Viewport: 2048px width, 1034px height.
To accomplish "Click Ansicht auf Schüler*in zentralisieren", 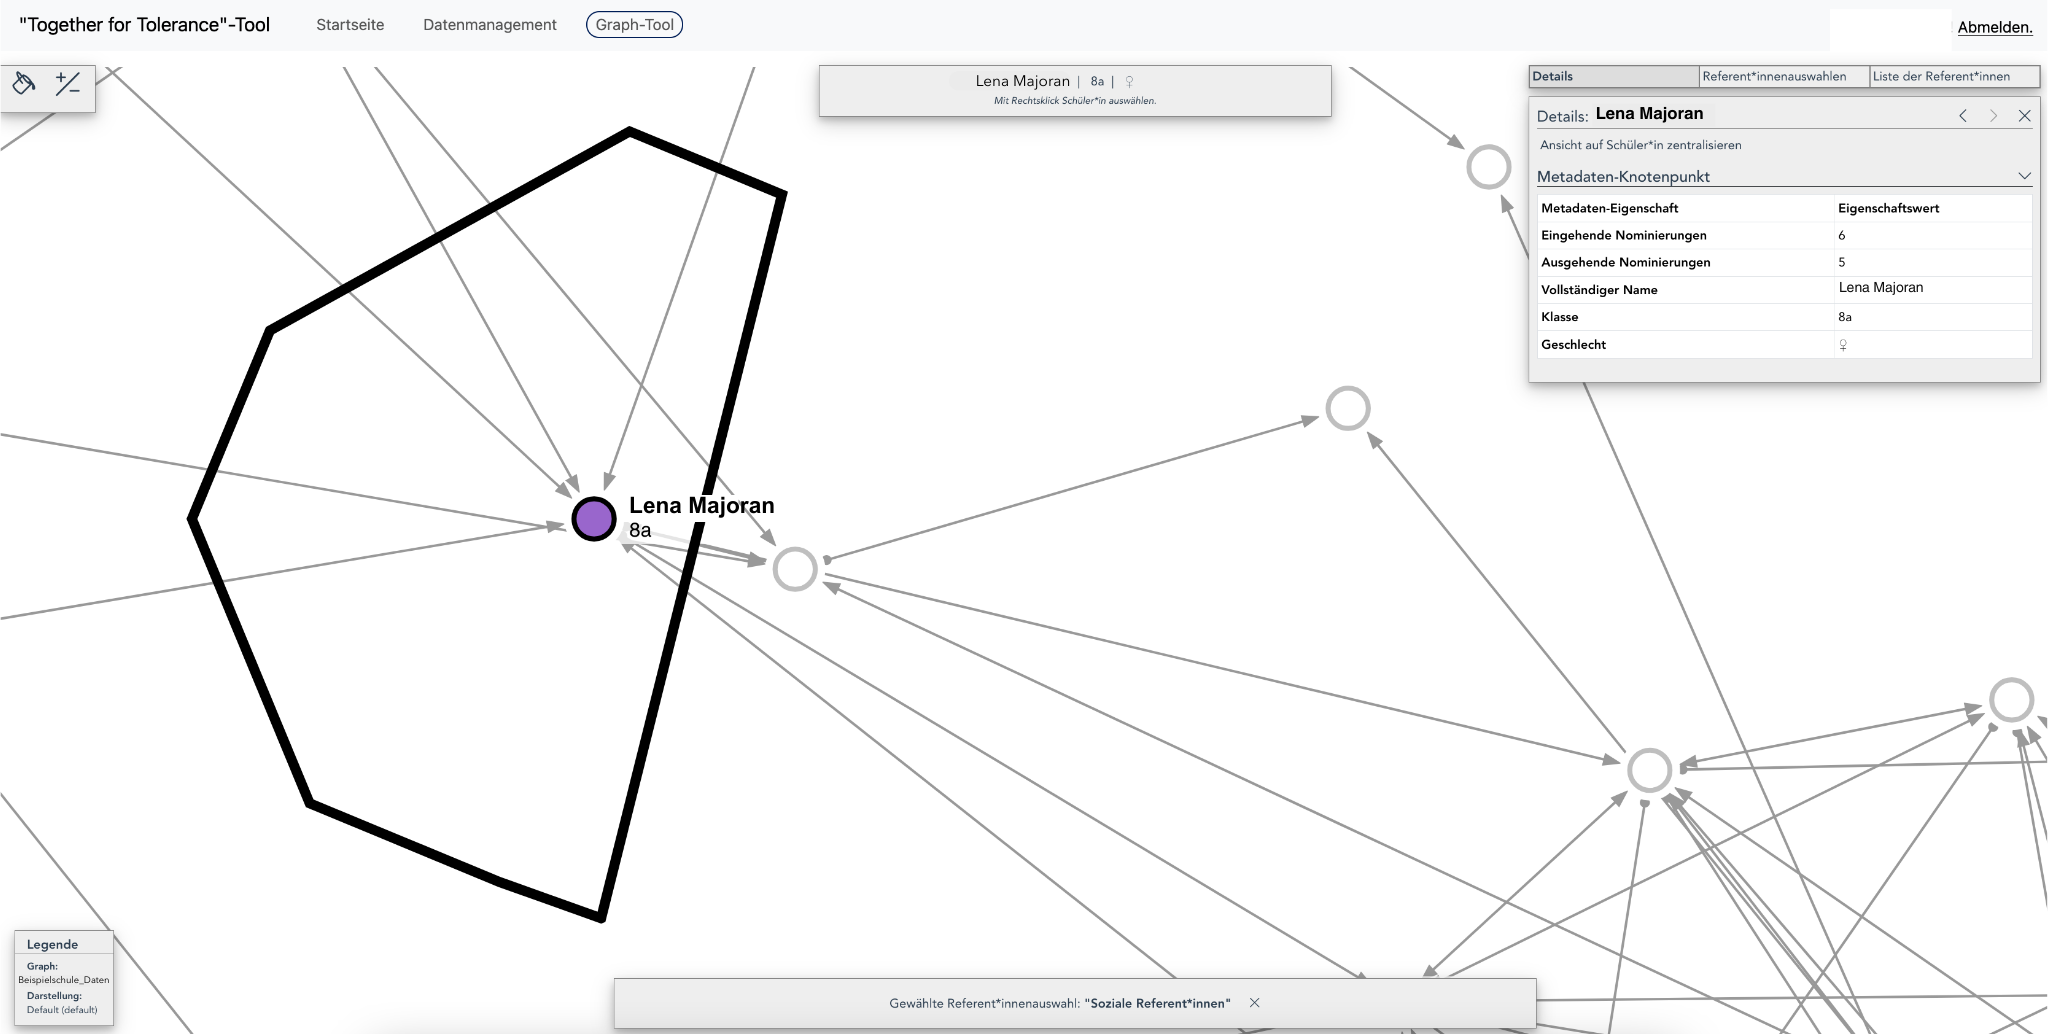I will [1640, 145].
